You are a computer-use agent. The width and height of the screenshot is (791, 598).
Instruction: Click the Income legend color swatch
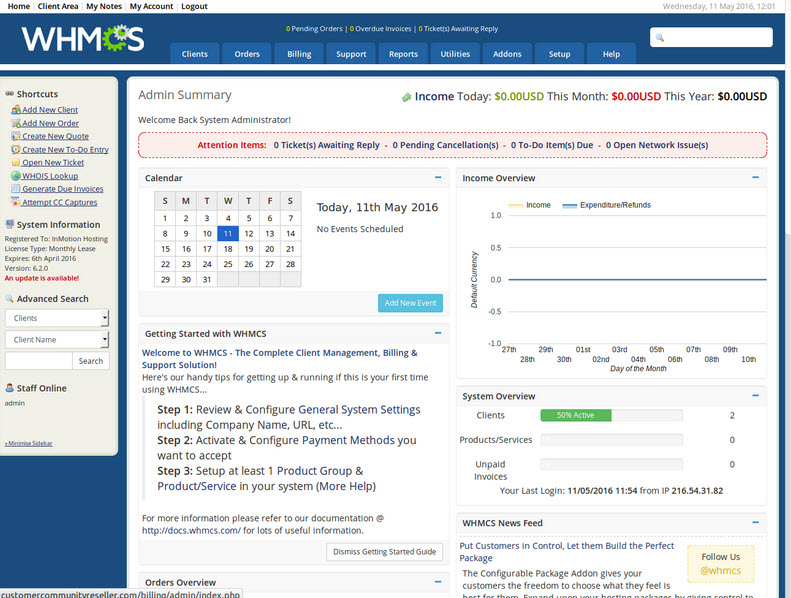point(516,205)
